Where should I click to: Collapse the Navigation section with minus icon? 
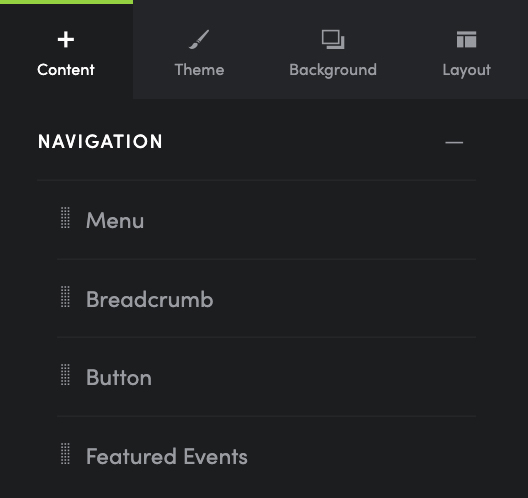[454, 143]
